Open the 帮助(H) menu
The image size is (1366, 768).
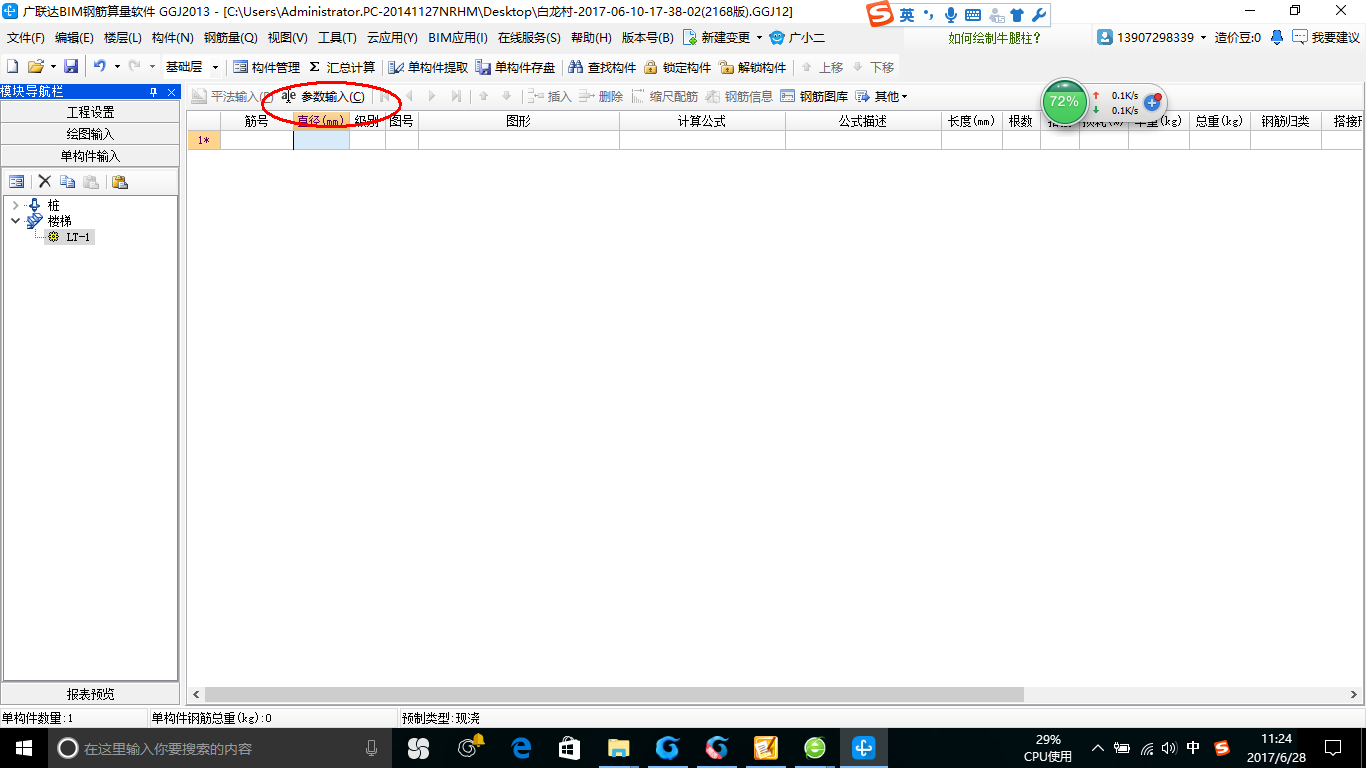[590, 38]
